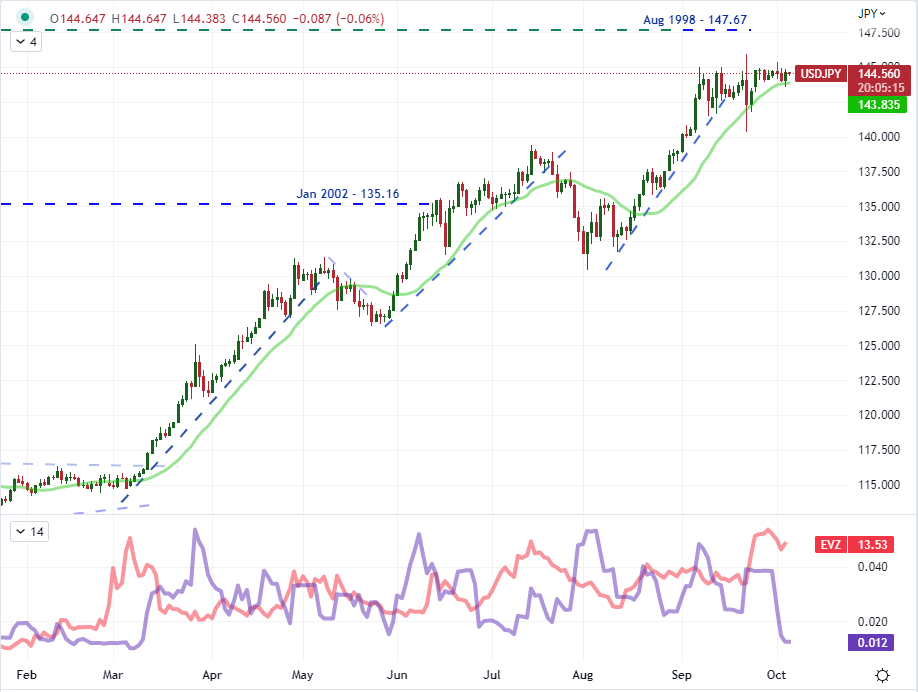Click the 122.500 price axis label

[879, 381]
